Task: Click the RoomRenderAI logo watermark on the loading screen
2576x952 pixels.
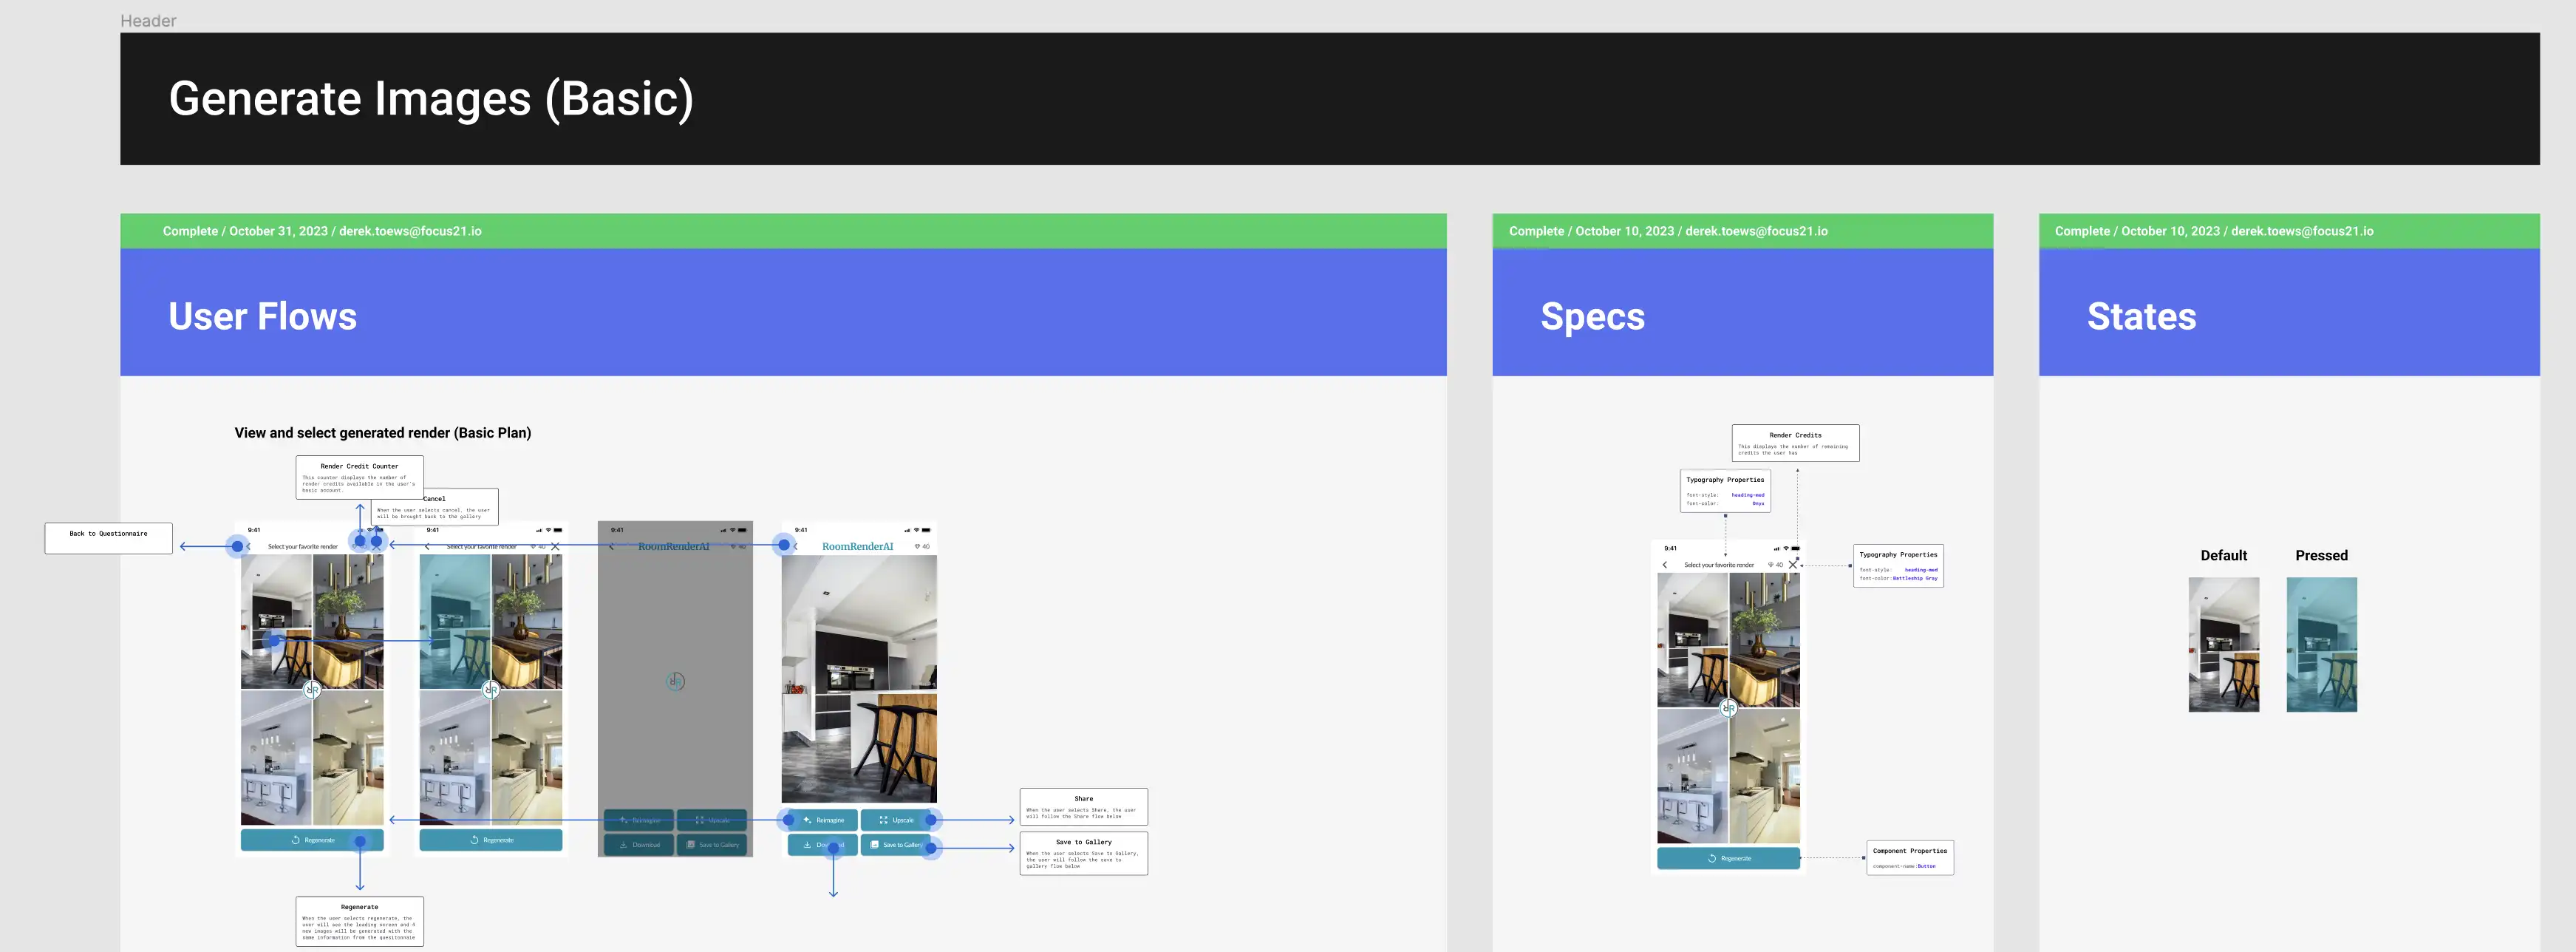Action: point(676,681)
